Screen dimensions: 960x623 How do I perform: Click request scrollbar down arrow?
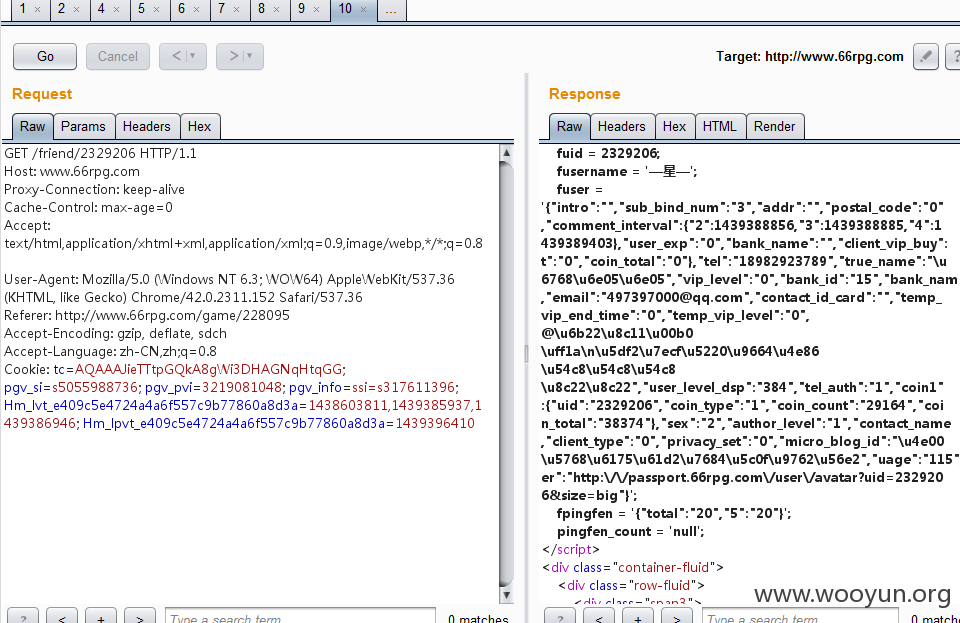tap(506, 595)
